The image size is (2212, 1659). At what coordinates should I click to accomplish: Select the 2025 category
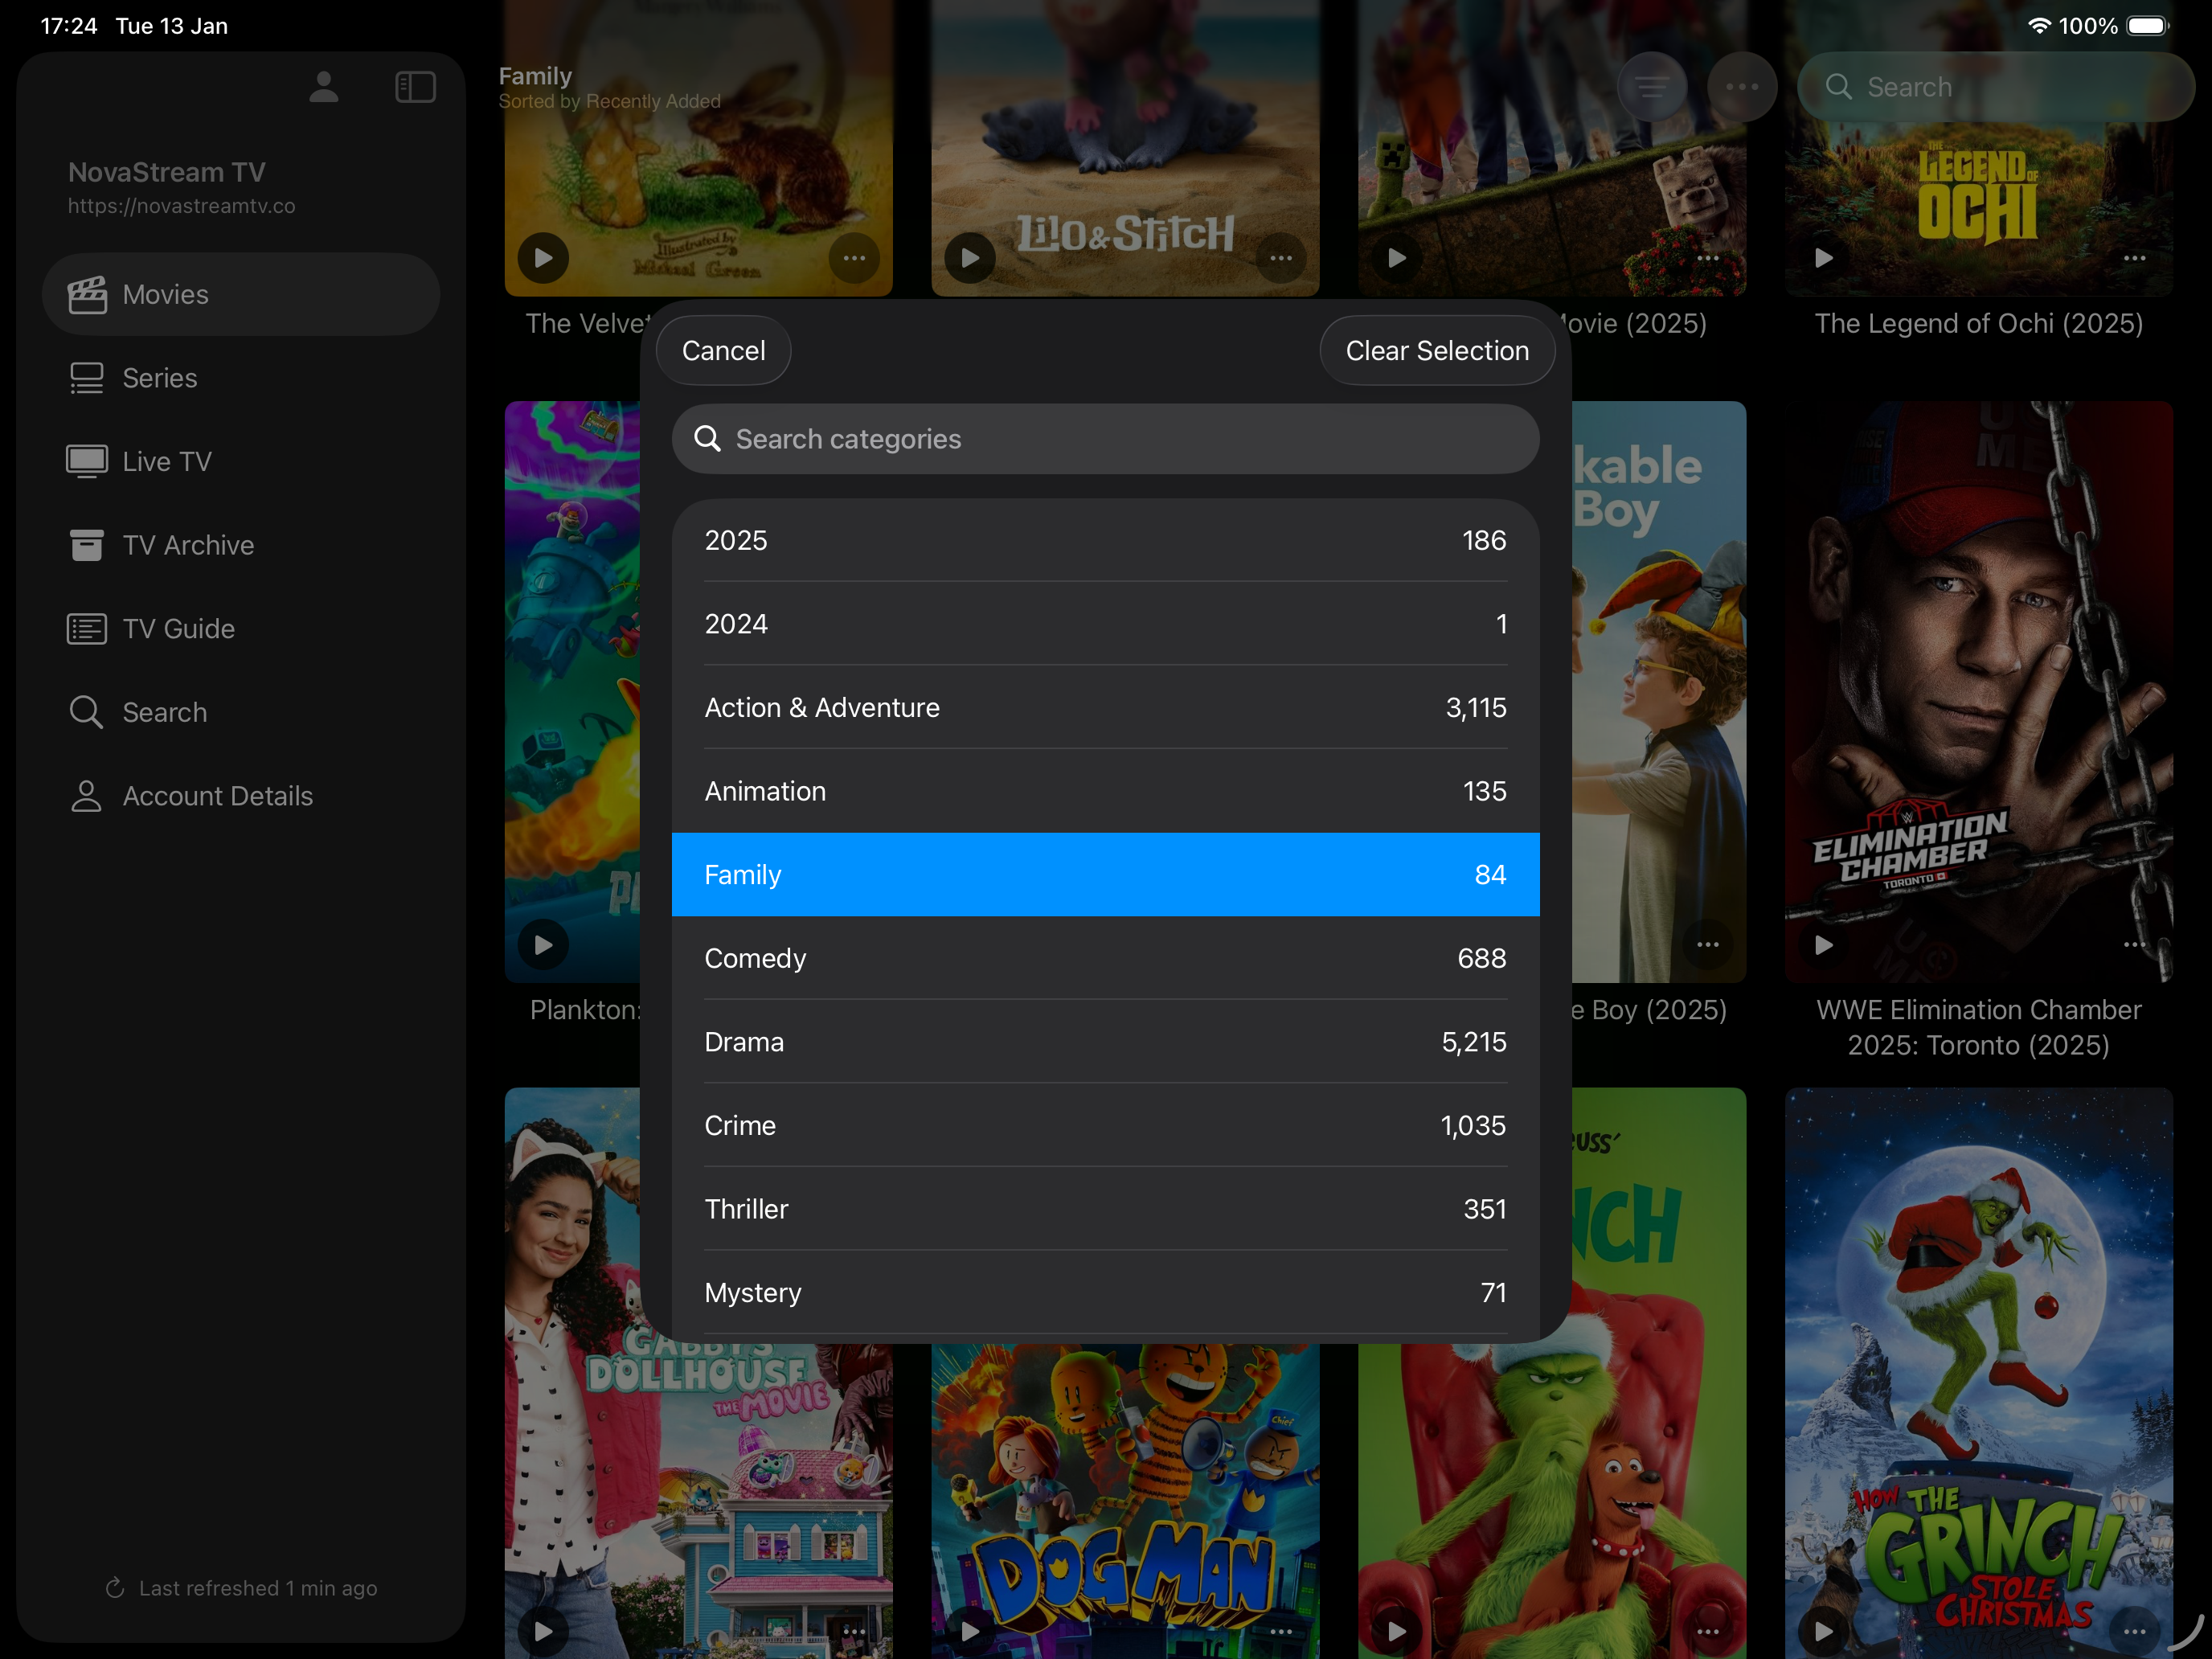(1105, 540)
